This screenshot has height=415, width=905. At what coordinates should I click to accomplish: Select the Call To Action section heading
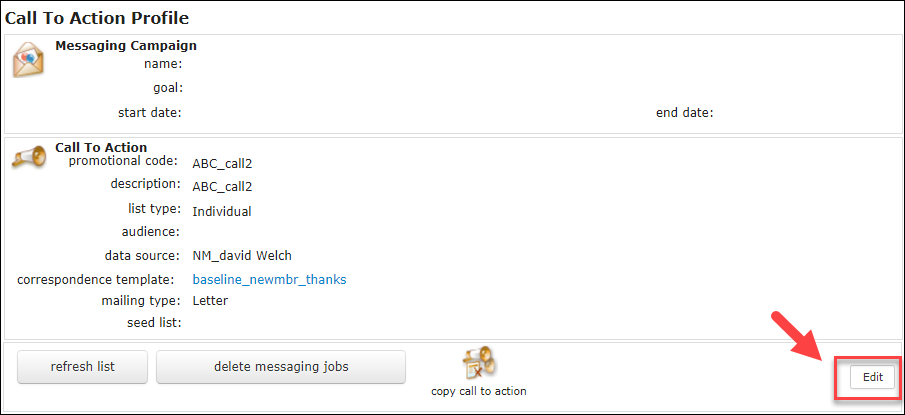pos(101,148)
